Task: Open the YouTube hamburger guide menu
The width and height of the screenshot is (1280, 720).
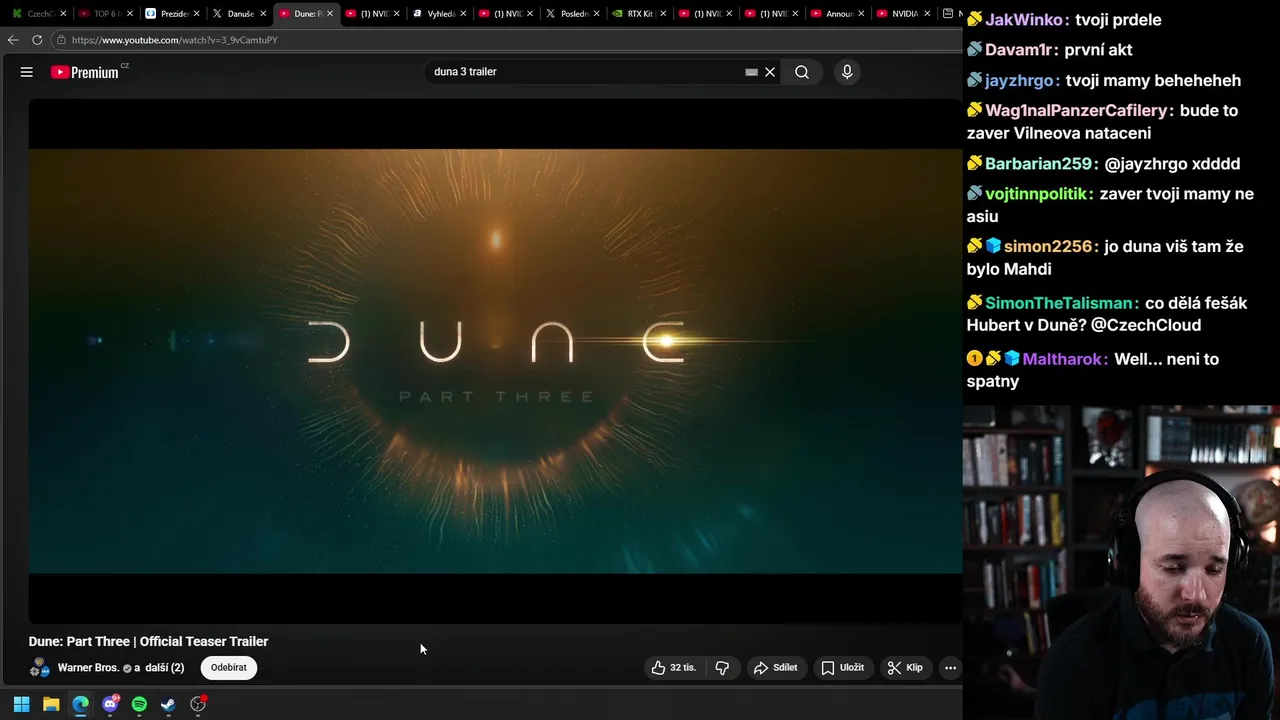Action: click(x=27, y=72)
